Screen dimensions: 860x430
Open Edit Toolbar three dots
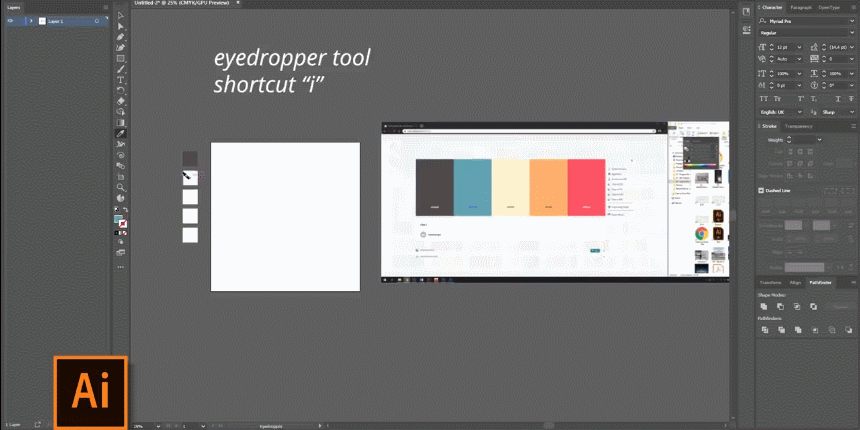point(121,267)
